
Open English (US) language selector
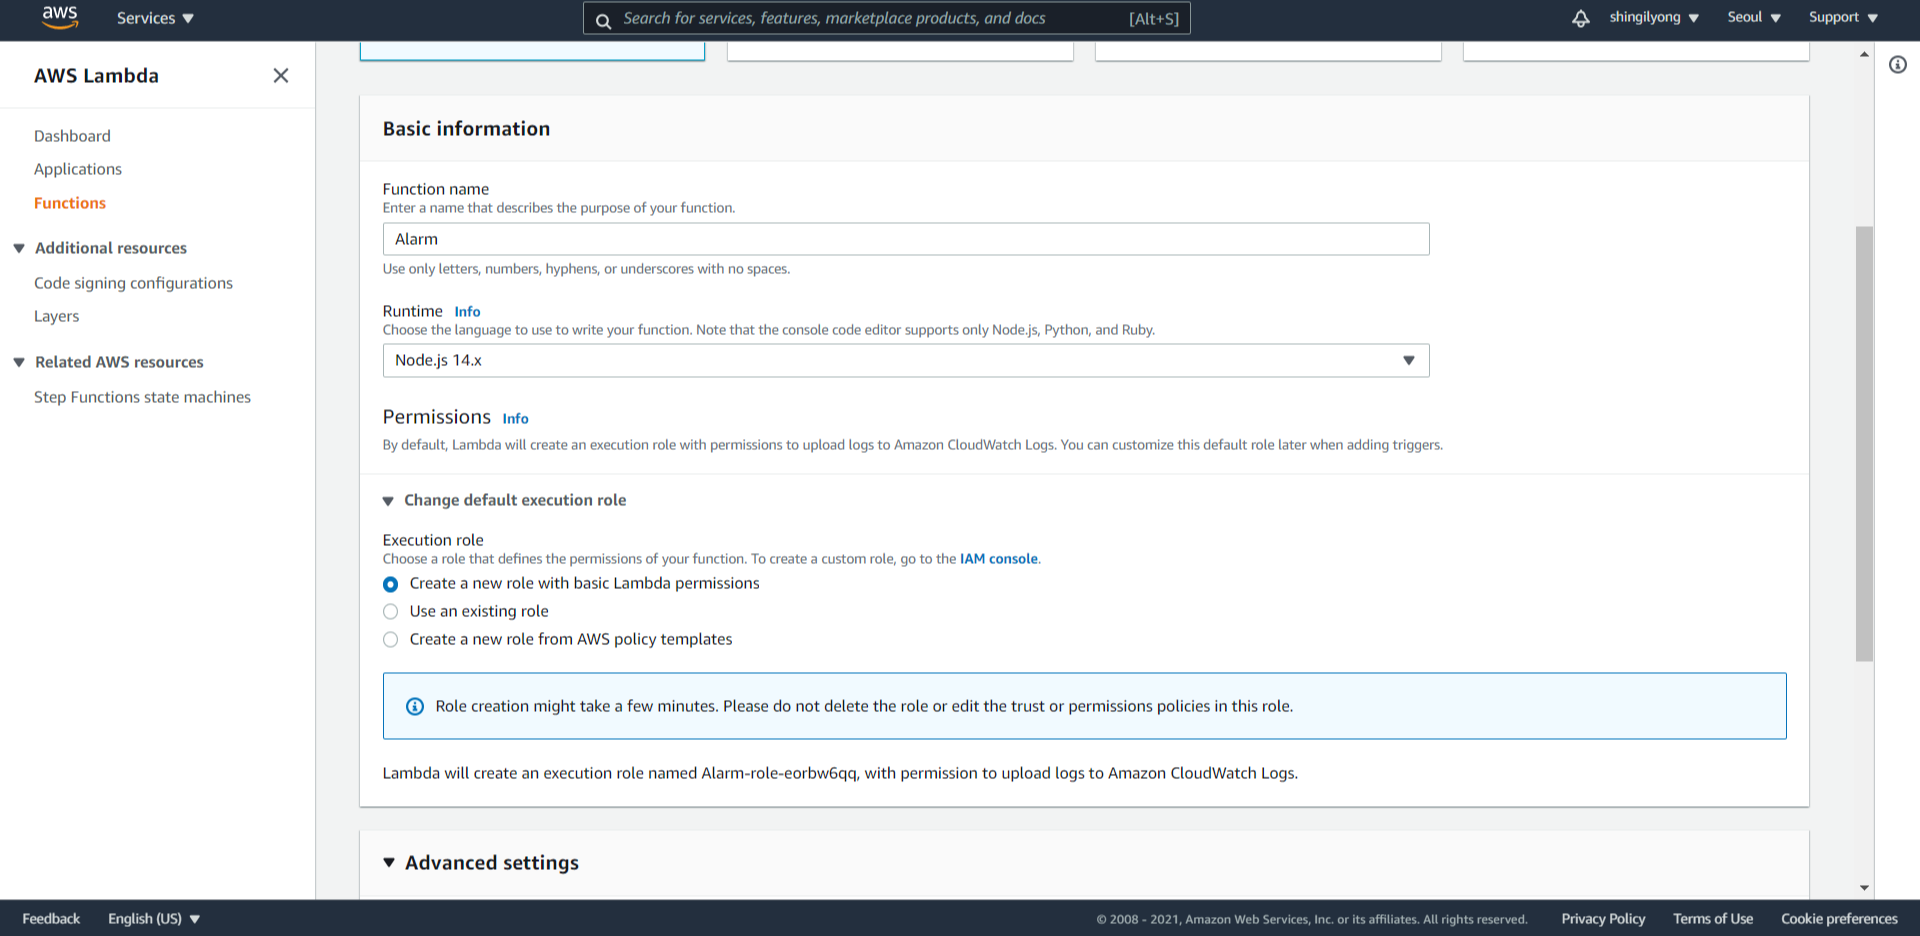tap(154, 918)
